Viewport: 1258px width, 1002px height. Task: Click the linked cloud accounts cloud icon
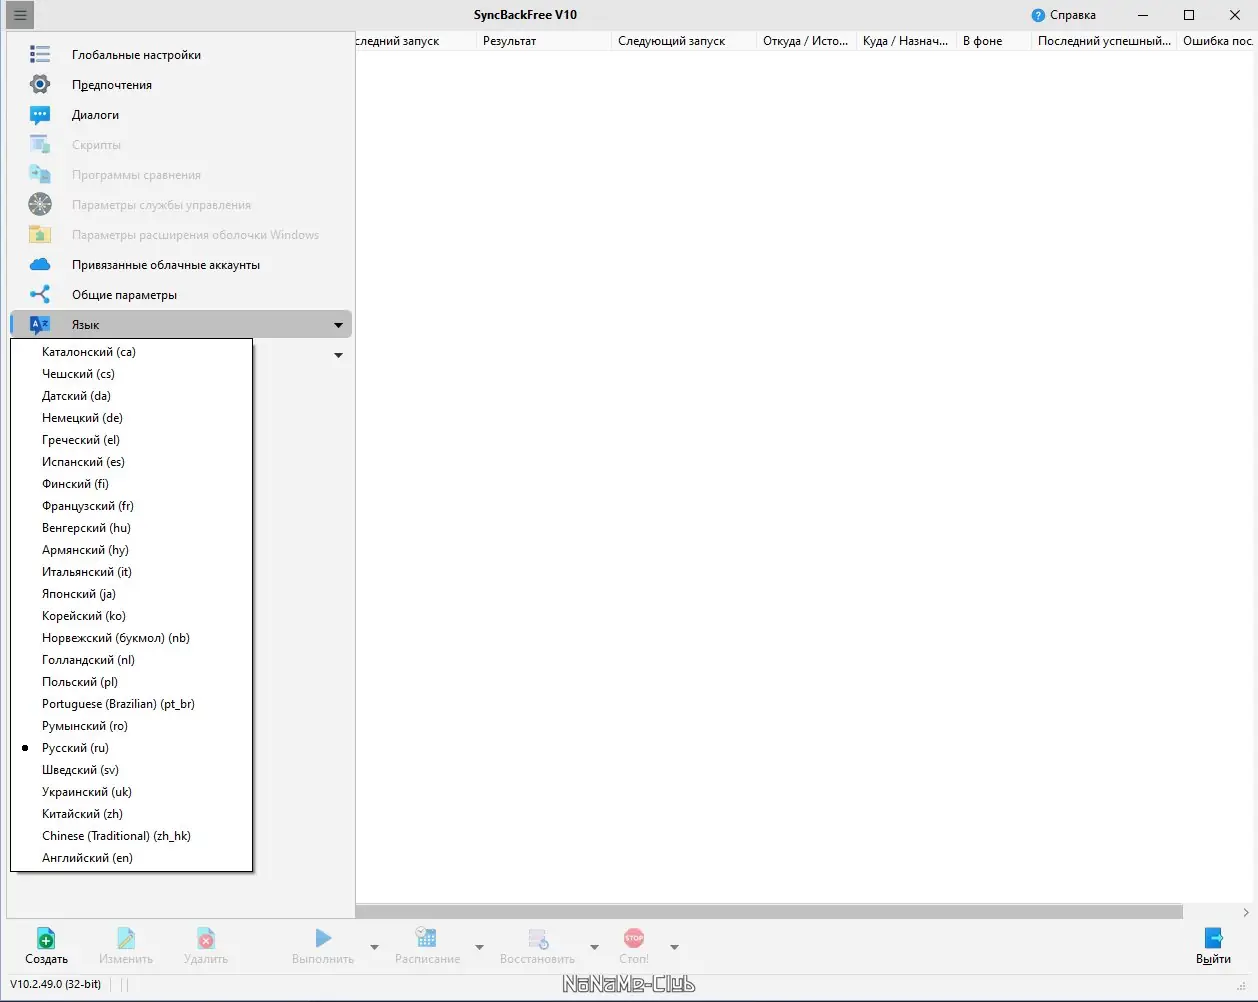pyautogui.click(x=40, y=264)
